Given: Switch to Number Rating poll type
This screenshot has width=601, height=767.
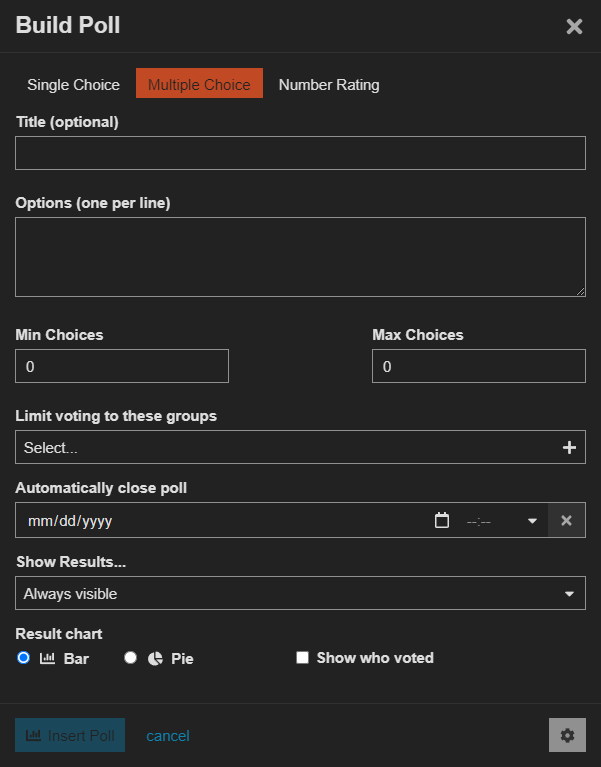Looking at the screenshot, I should click(x=329, y=85).
